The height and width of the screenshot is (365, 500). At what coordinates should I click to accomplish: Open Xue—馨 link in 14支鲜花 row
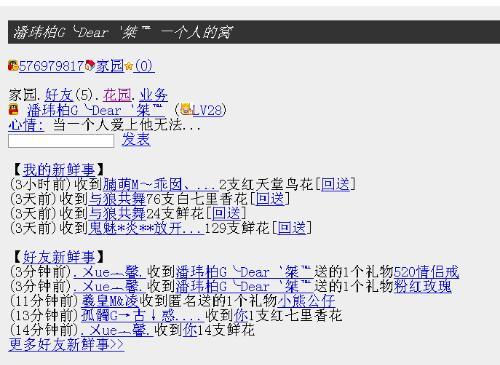tap(116, 330)
